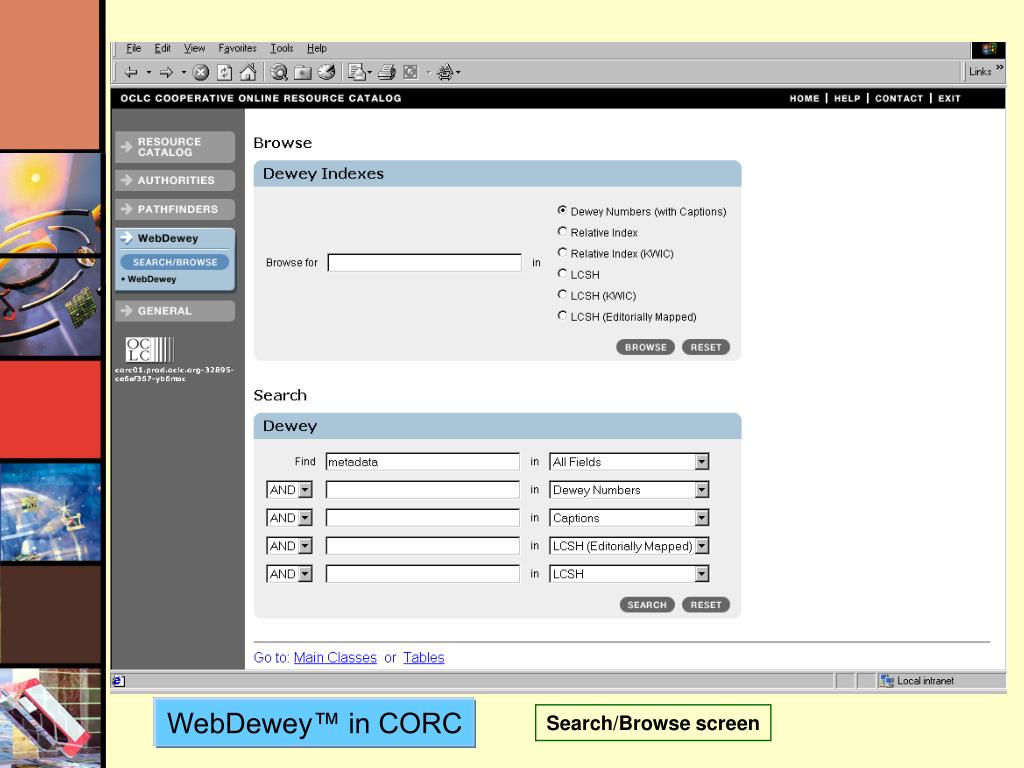Image resolution: width=1024 pixels, height=768 pixels.
Task: Click the browser Forward arrow
Action: click(x=167, y=72)
